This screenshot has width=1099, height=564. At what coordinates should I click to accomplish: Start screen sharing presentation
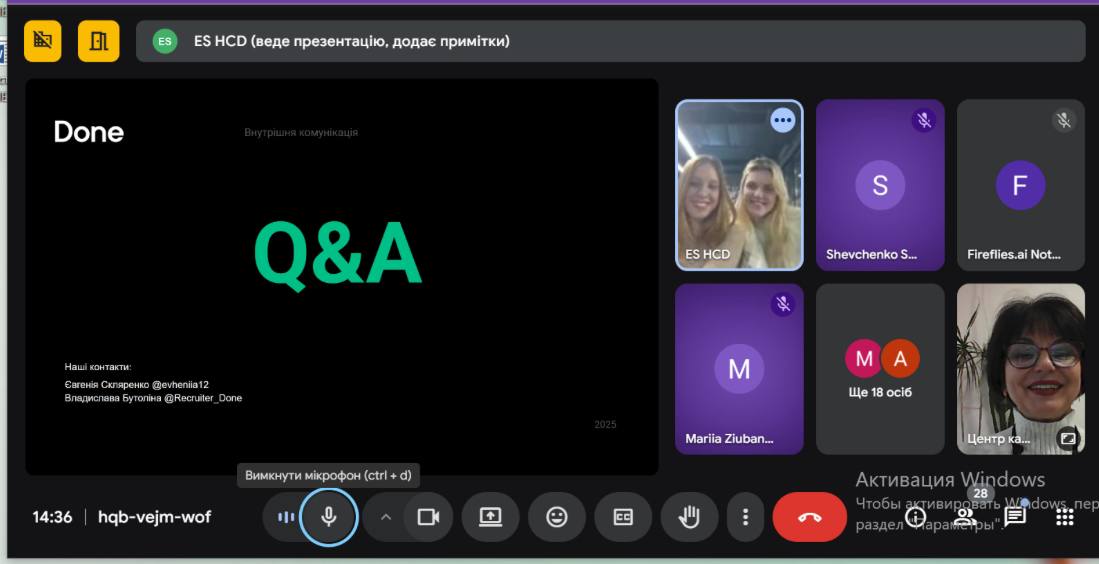click(x=490, y=517)
